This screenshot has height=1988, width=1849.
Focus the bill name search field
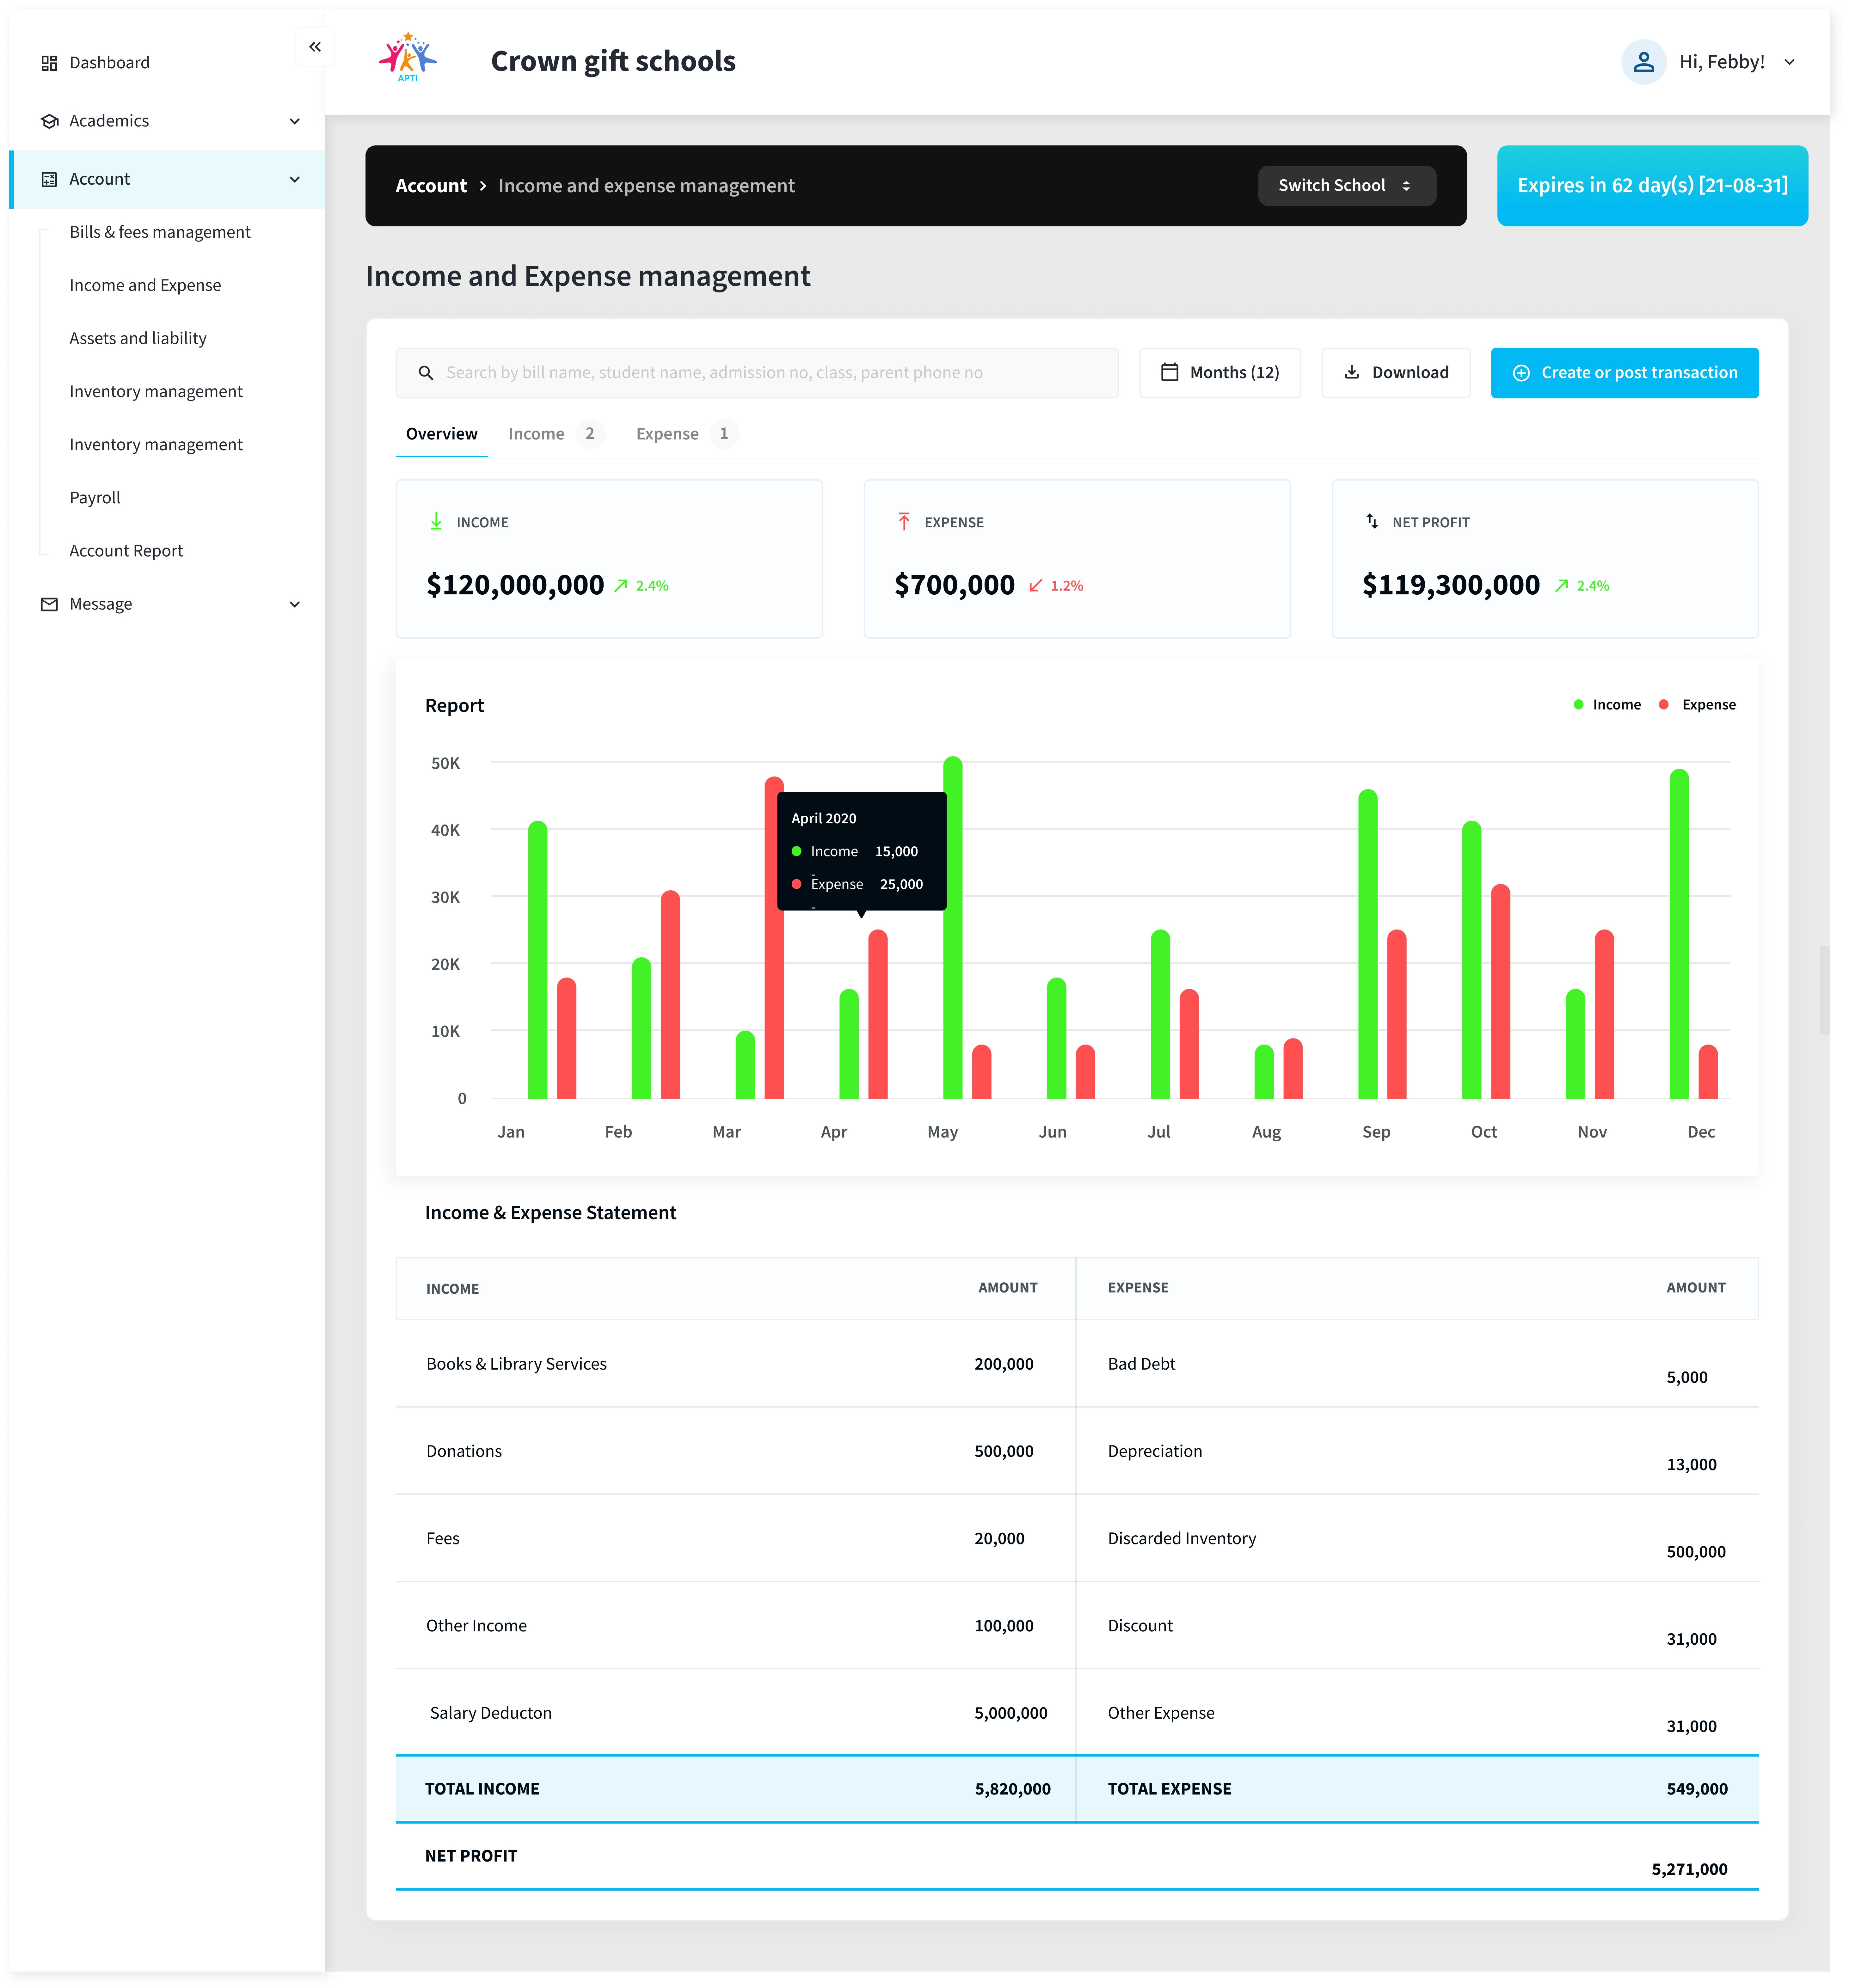(x=770, y=373)
